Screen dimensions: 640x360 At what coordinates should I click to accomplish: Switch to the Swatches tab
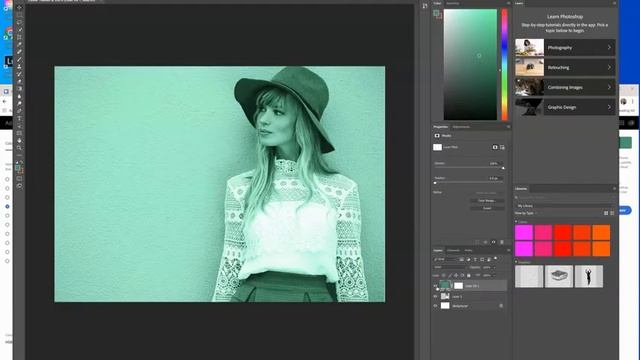(x=453, y=3)
